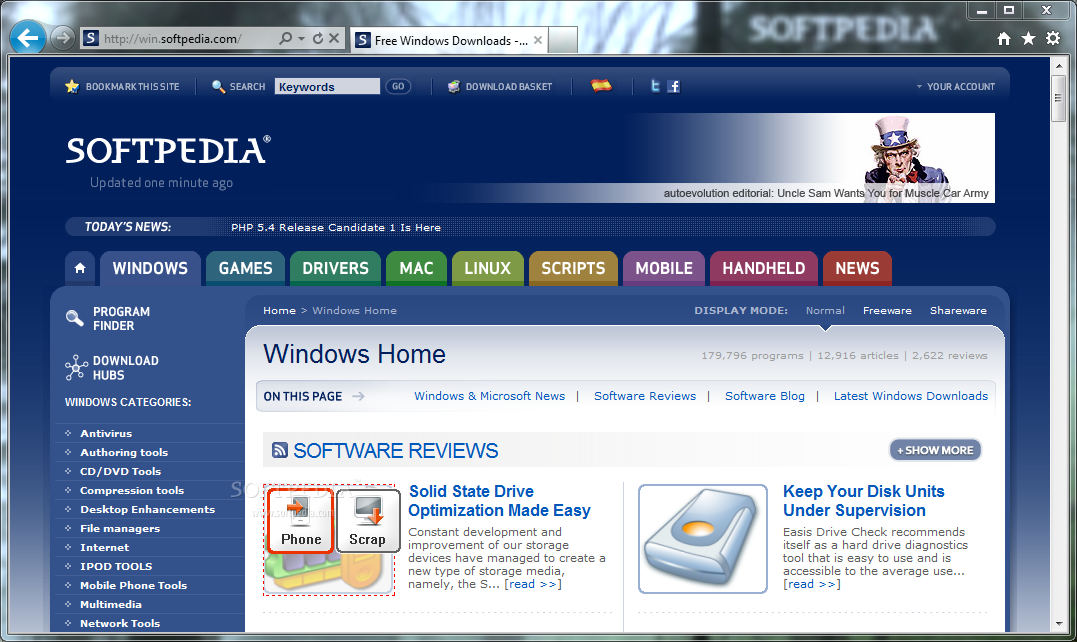Open the Antivirus category

click(x=106, y=433)
